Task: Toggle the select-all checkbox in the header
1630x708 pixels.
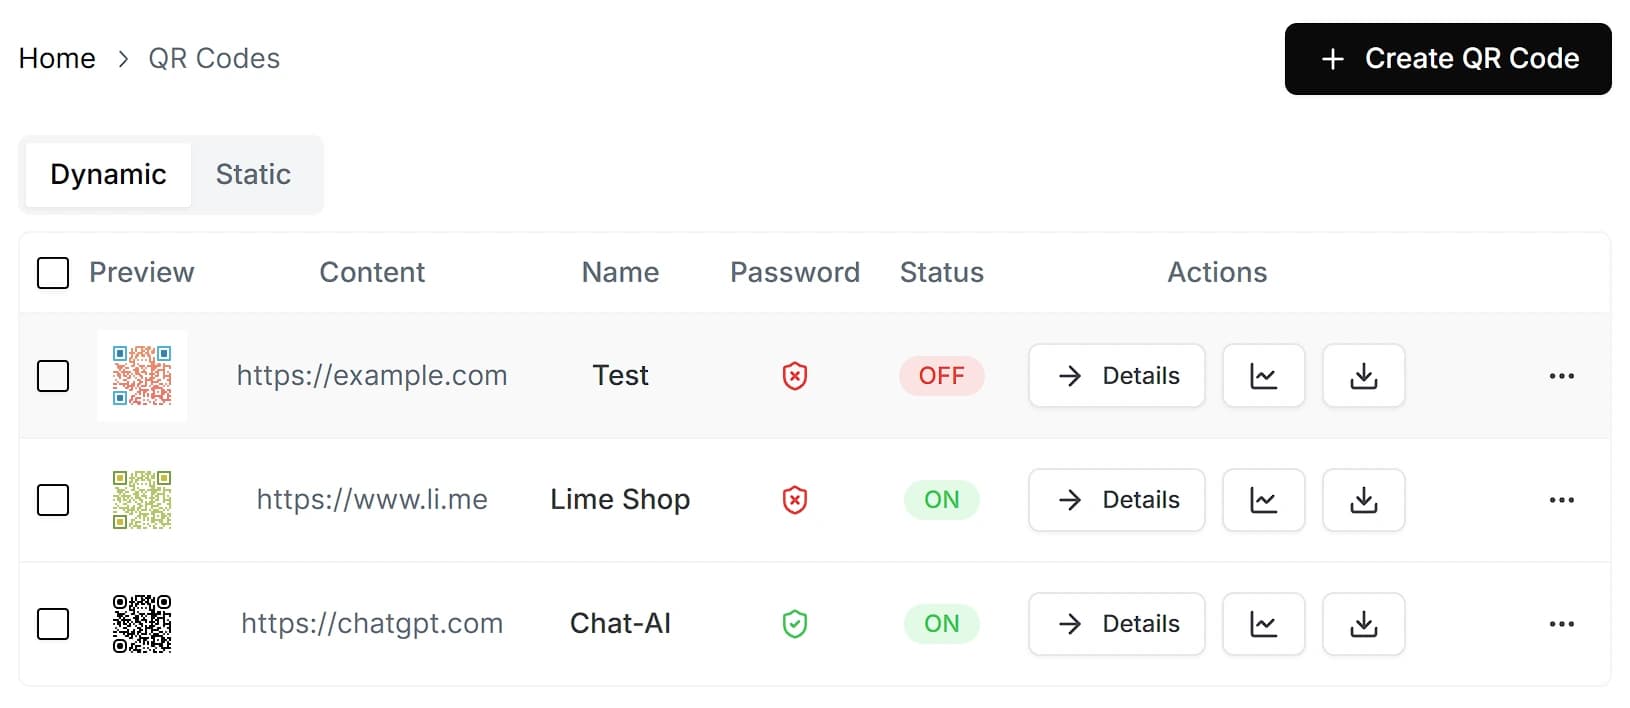Action: tap(53, 272)
